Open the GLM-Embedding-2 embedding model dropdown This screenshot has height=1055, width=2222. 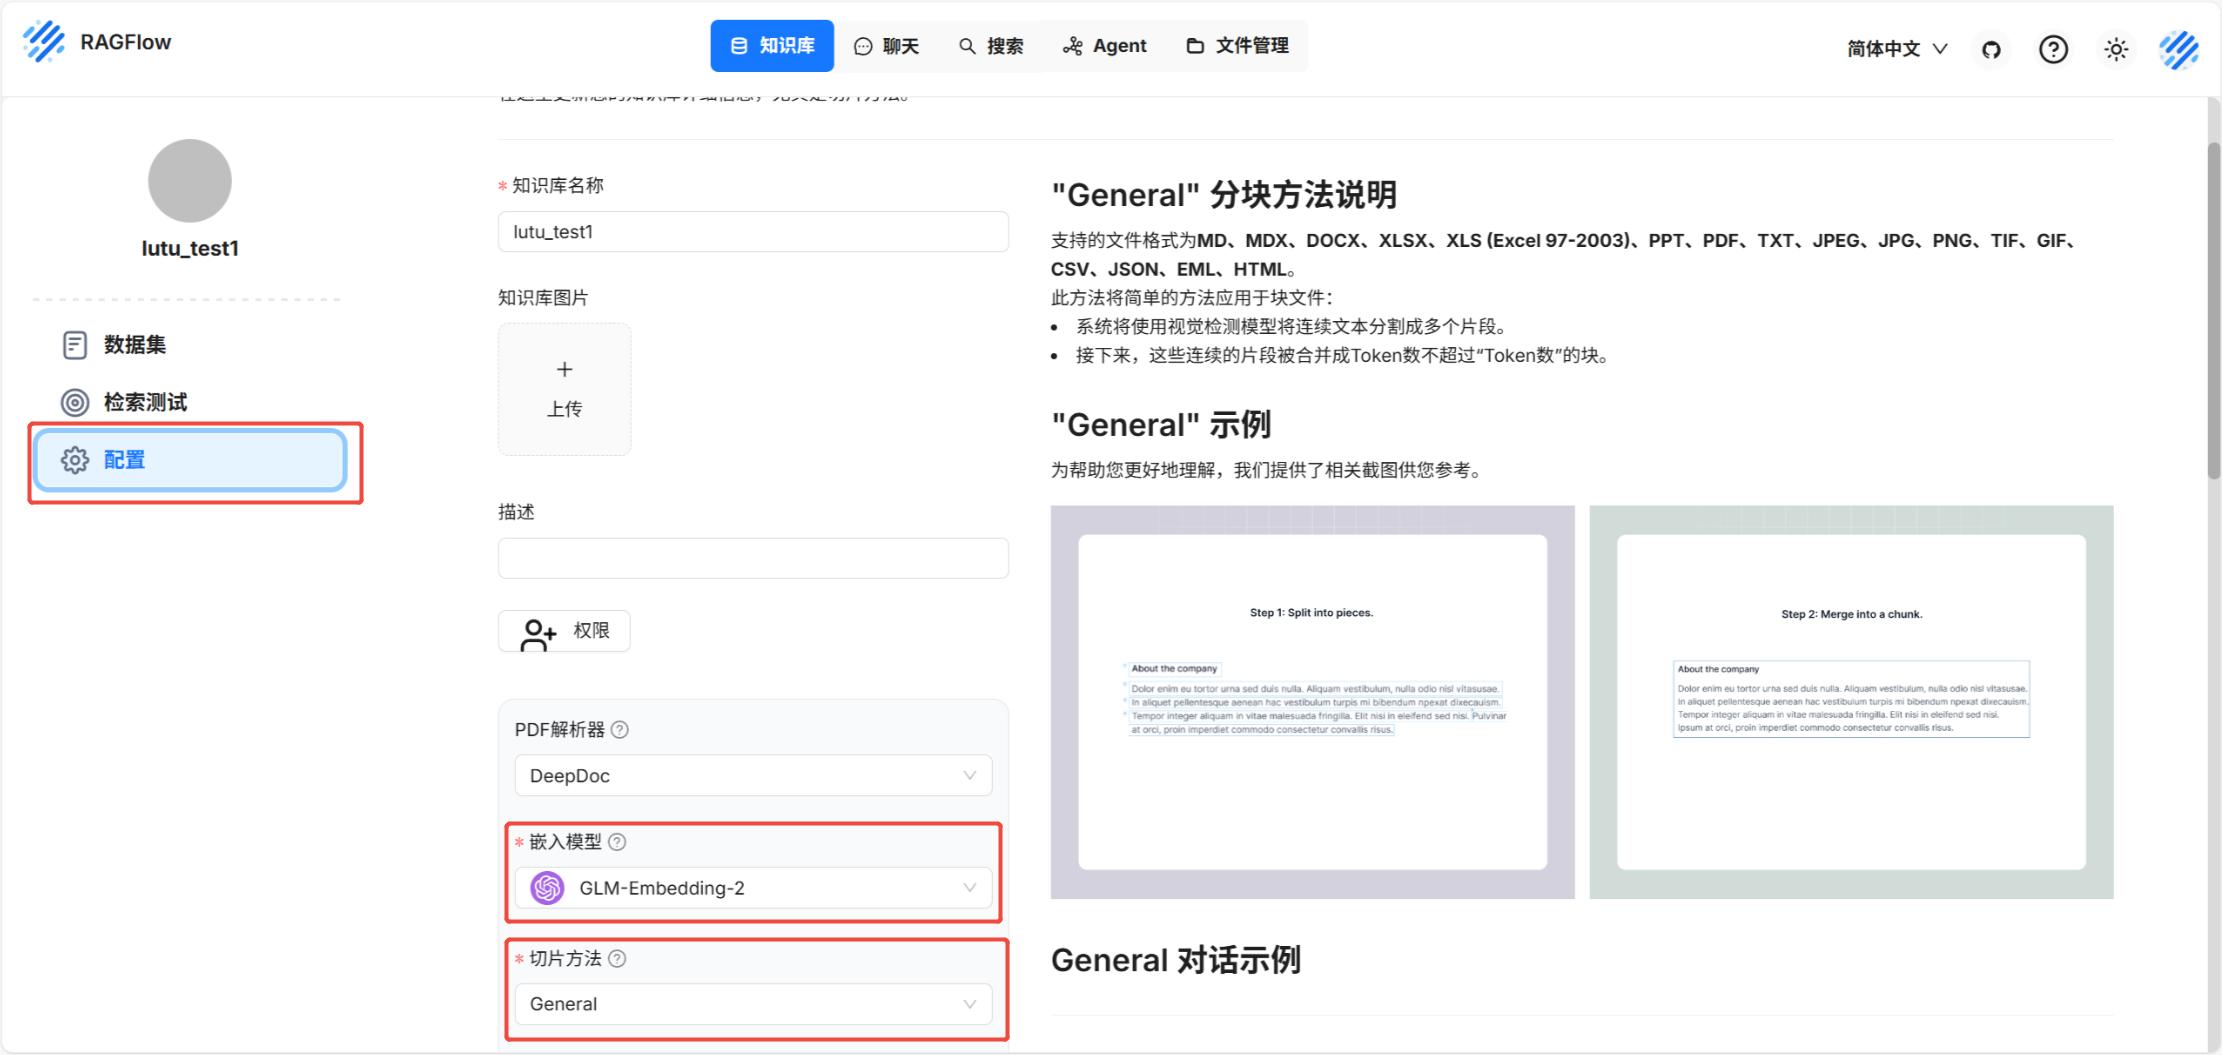753,888
